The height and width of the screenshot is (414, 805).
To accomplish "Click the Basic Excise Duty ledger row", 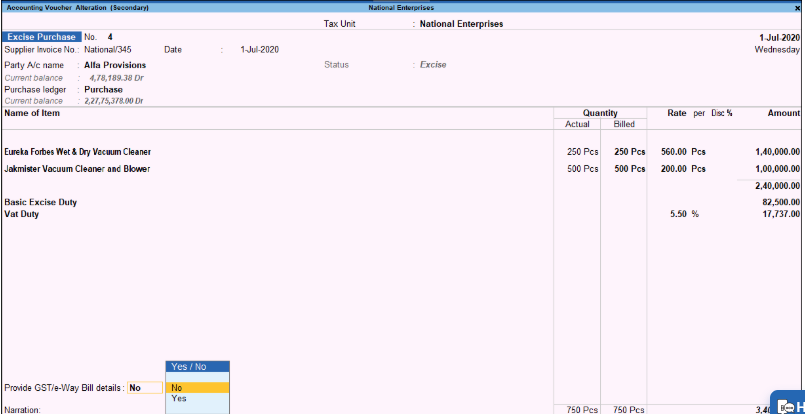I will pos(41,202).
